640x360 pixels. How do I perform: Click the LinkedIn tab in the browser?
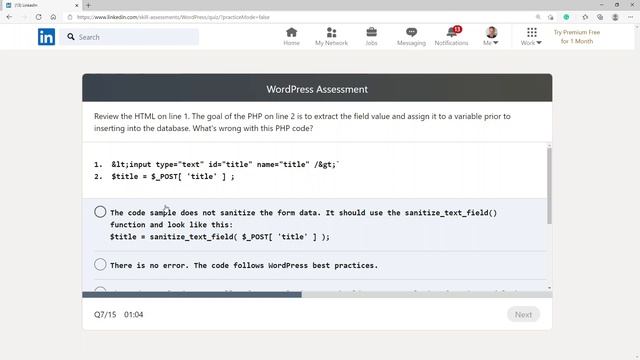tap(41, 5)
